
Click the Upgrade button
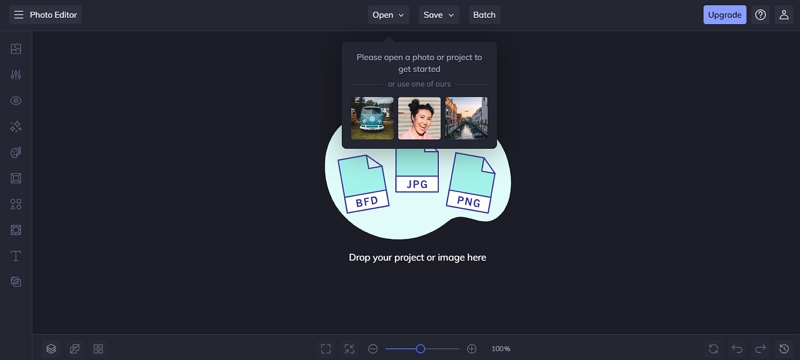pyautogui.click(x=724, y=15)
